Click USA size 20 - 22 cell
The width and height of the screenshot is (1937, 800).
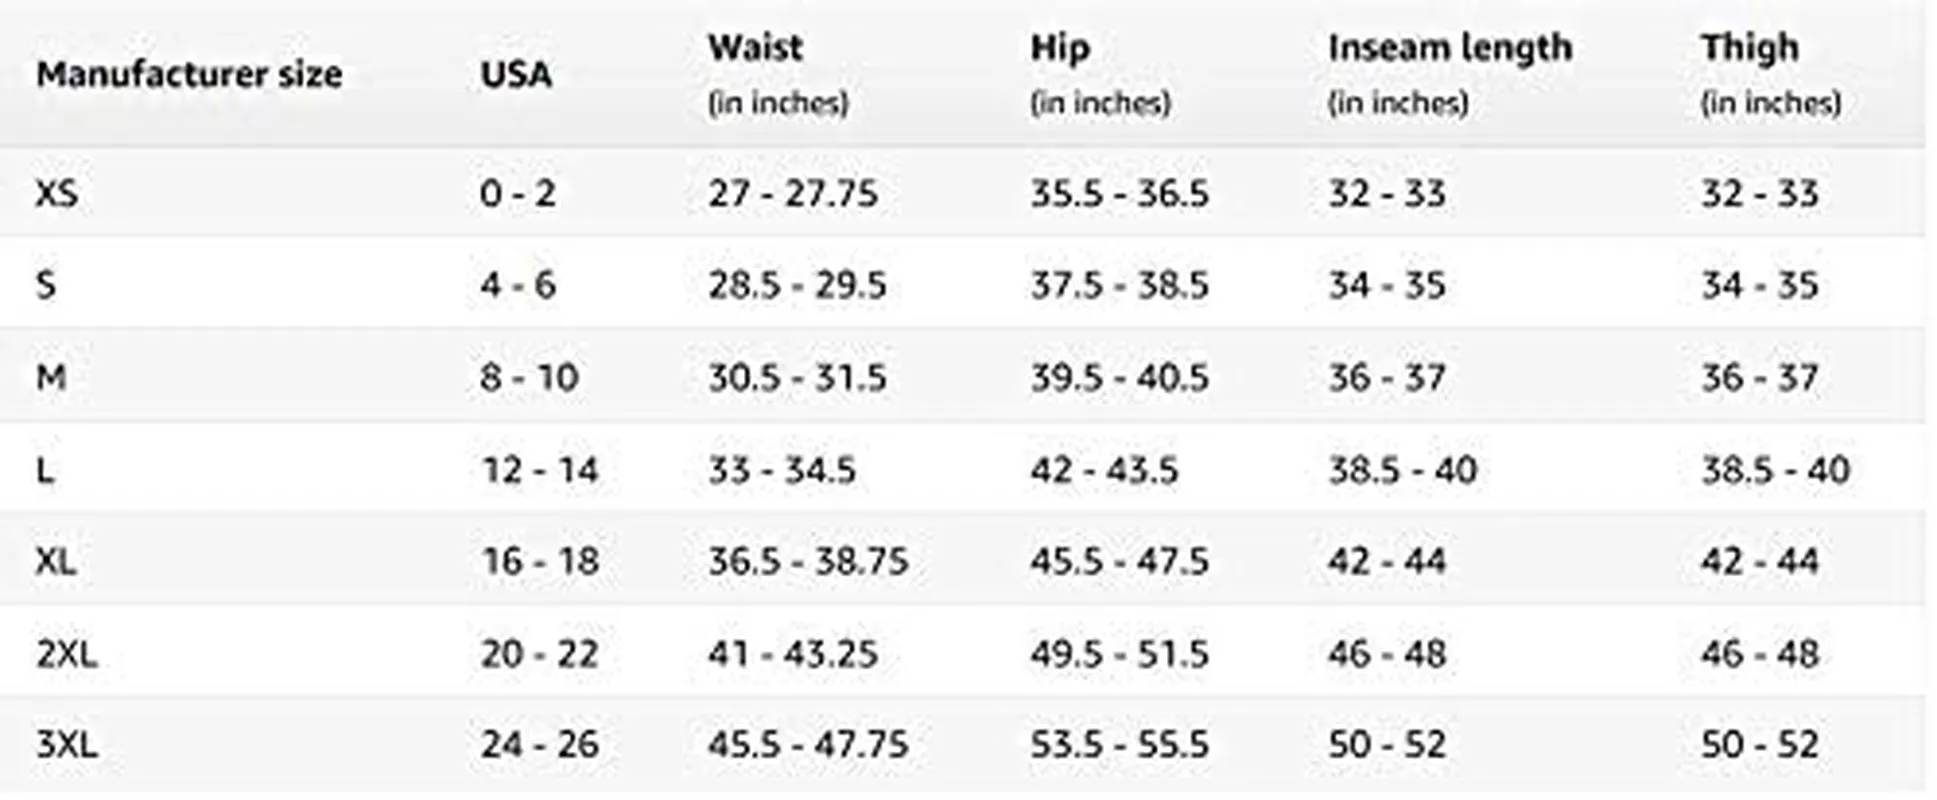click(539, 653)
